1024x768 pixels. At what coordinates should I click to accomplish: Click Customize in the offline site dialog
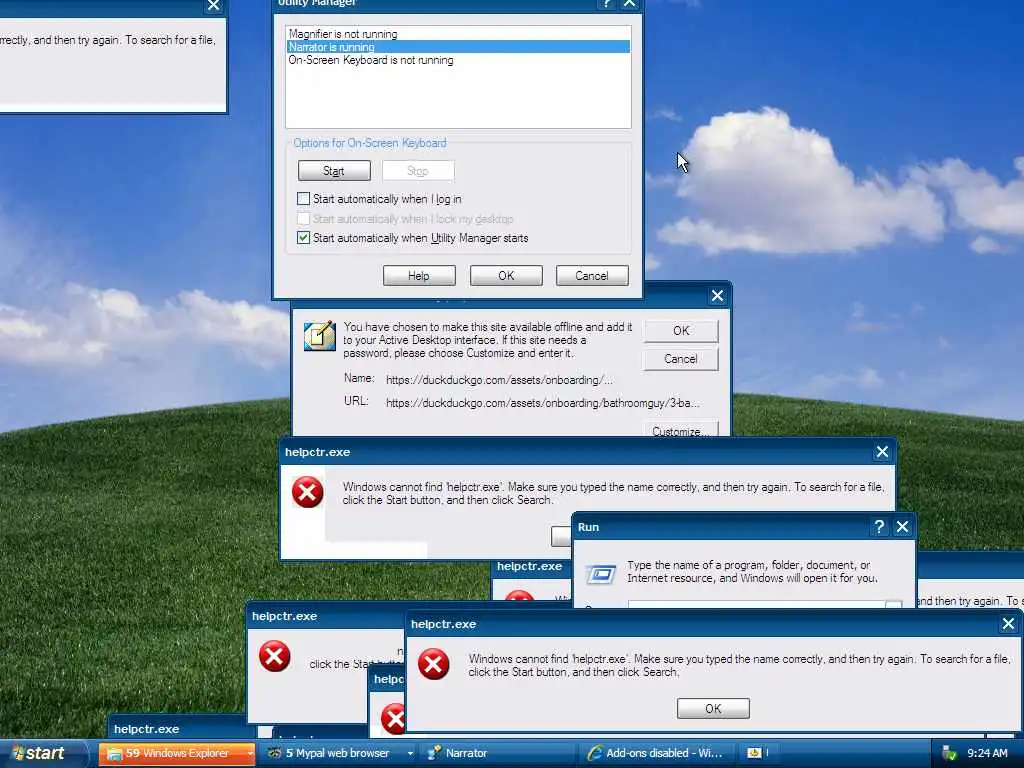680,430
